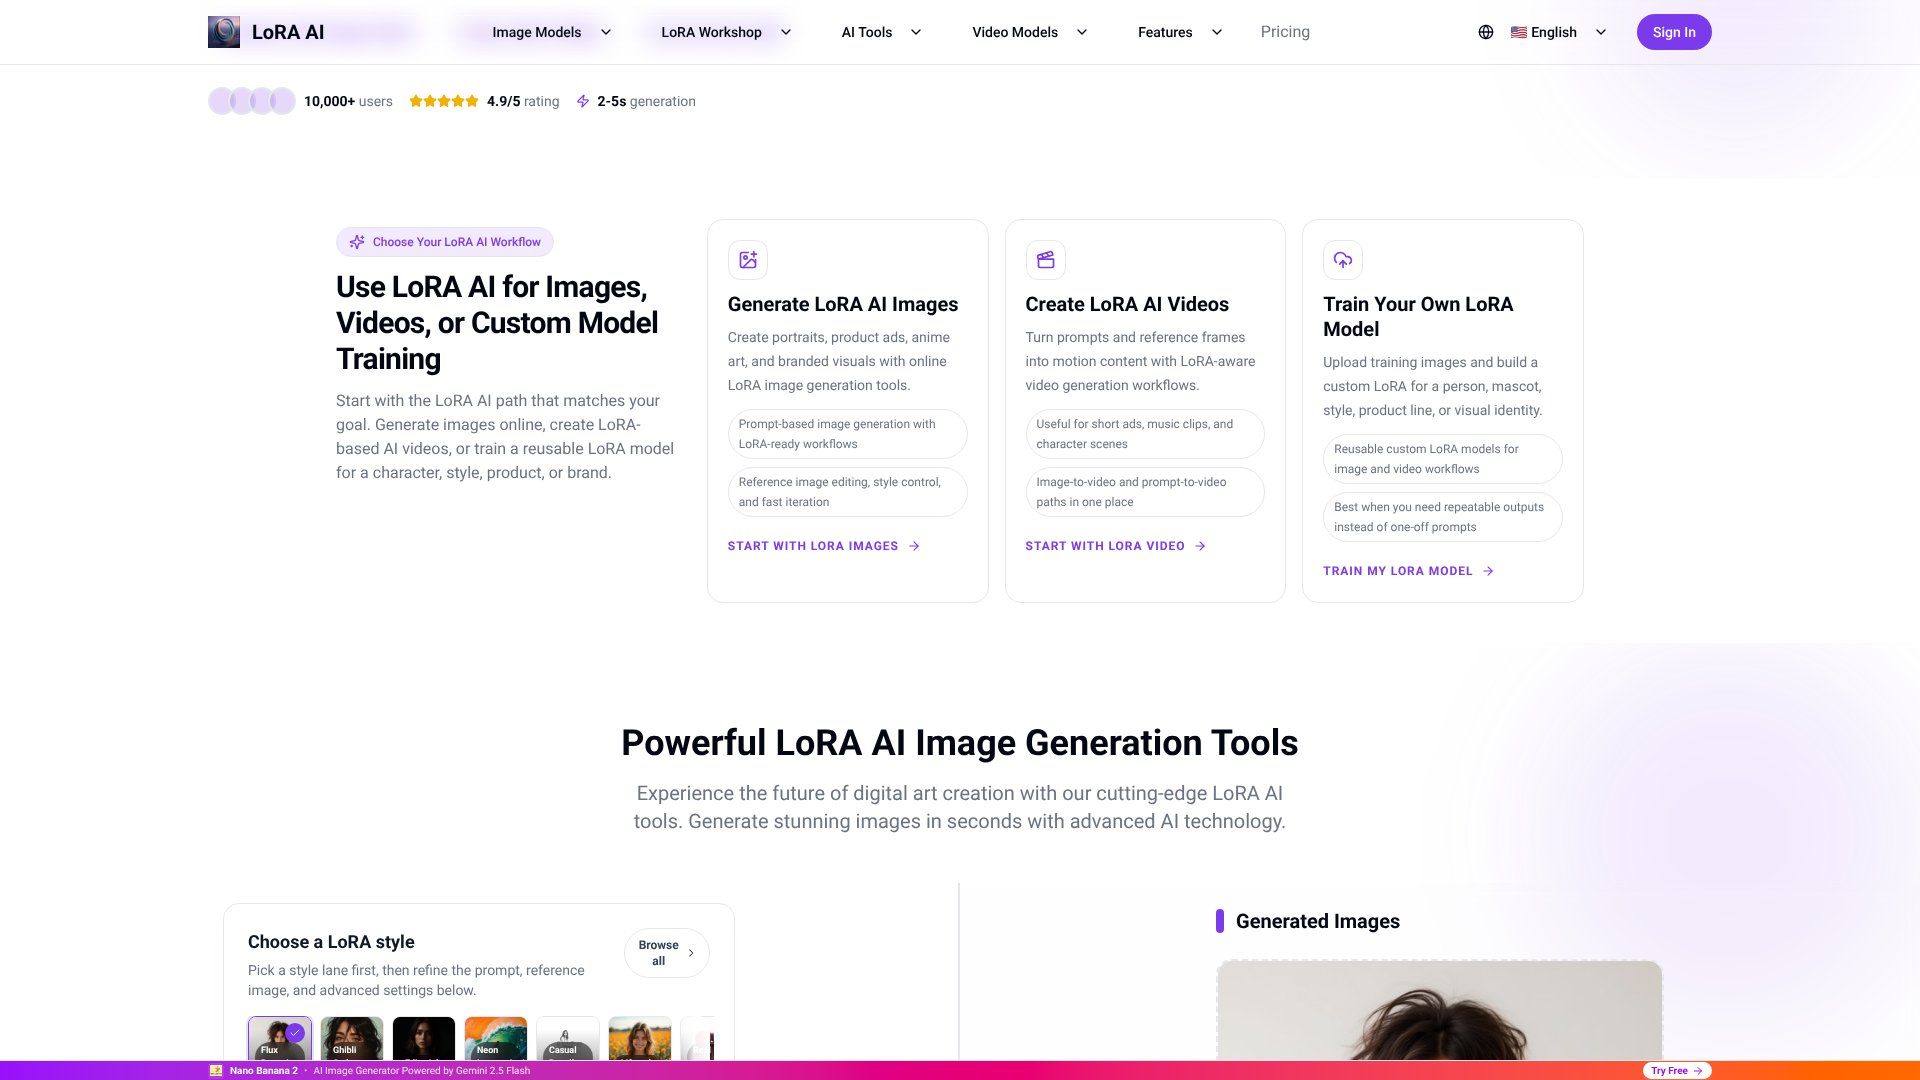Open the Image Models dropdown menu
1920x1080 pixels.
click(x=551, y=32)
